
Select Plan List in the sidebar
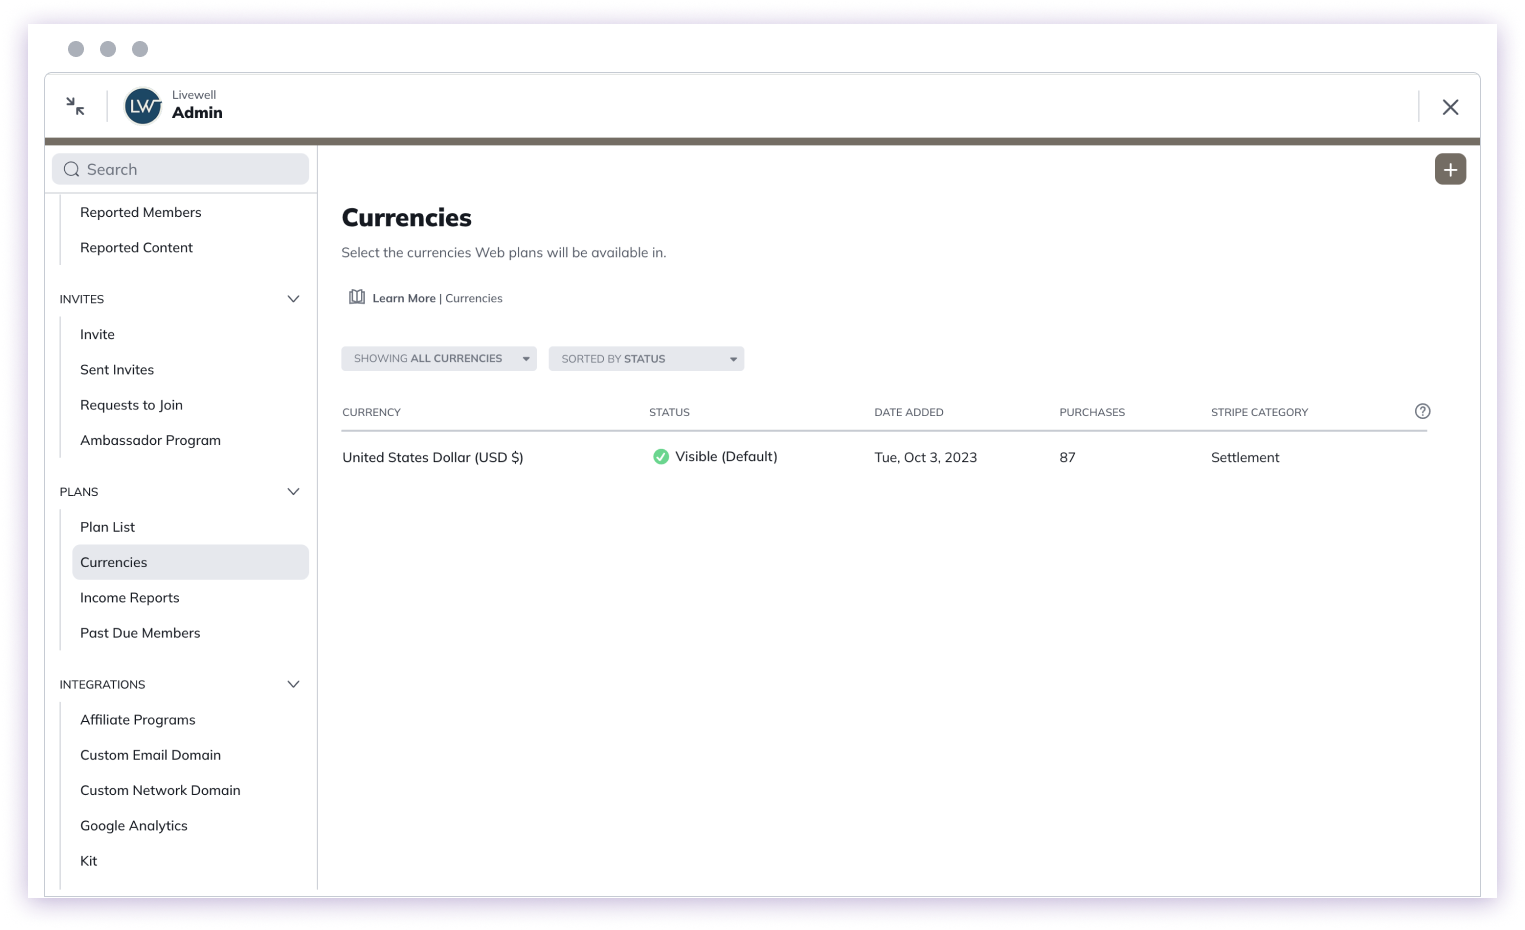coord(107,527)
